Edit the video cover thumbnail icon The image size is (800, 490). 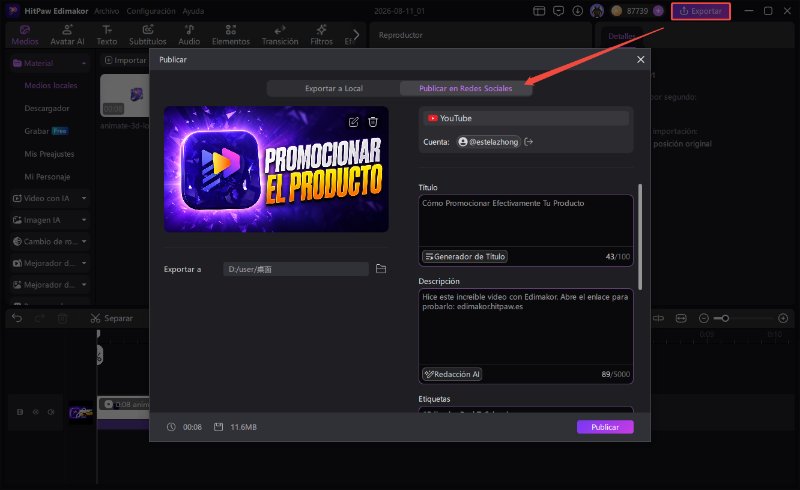point(353,122)
